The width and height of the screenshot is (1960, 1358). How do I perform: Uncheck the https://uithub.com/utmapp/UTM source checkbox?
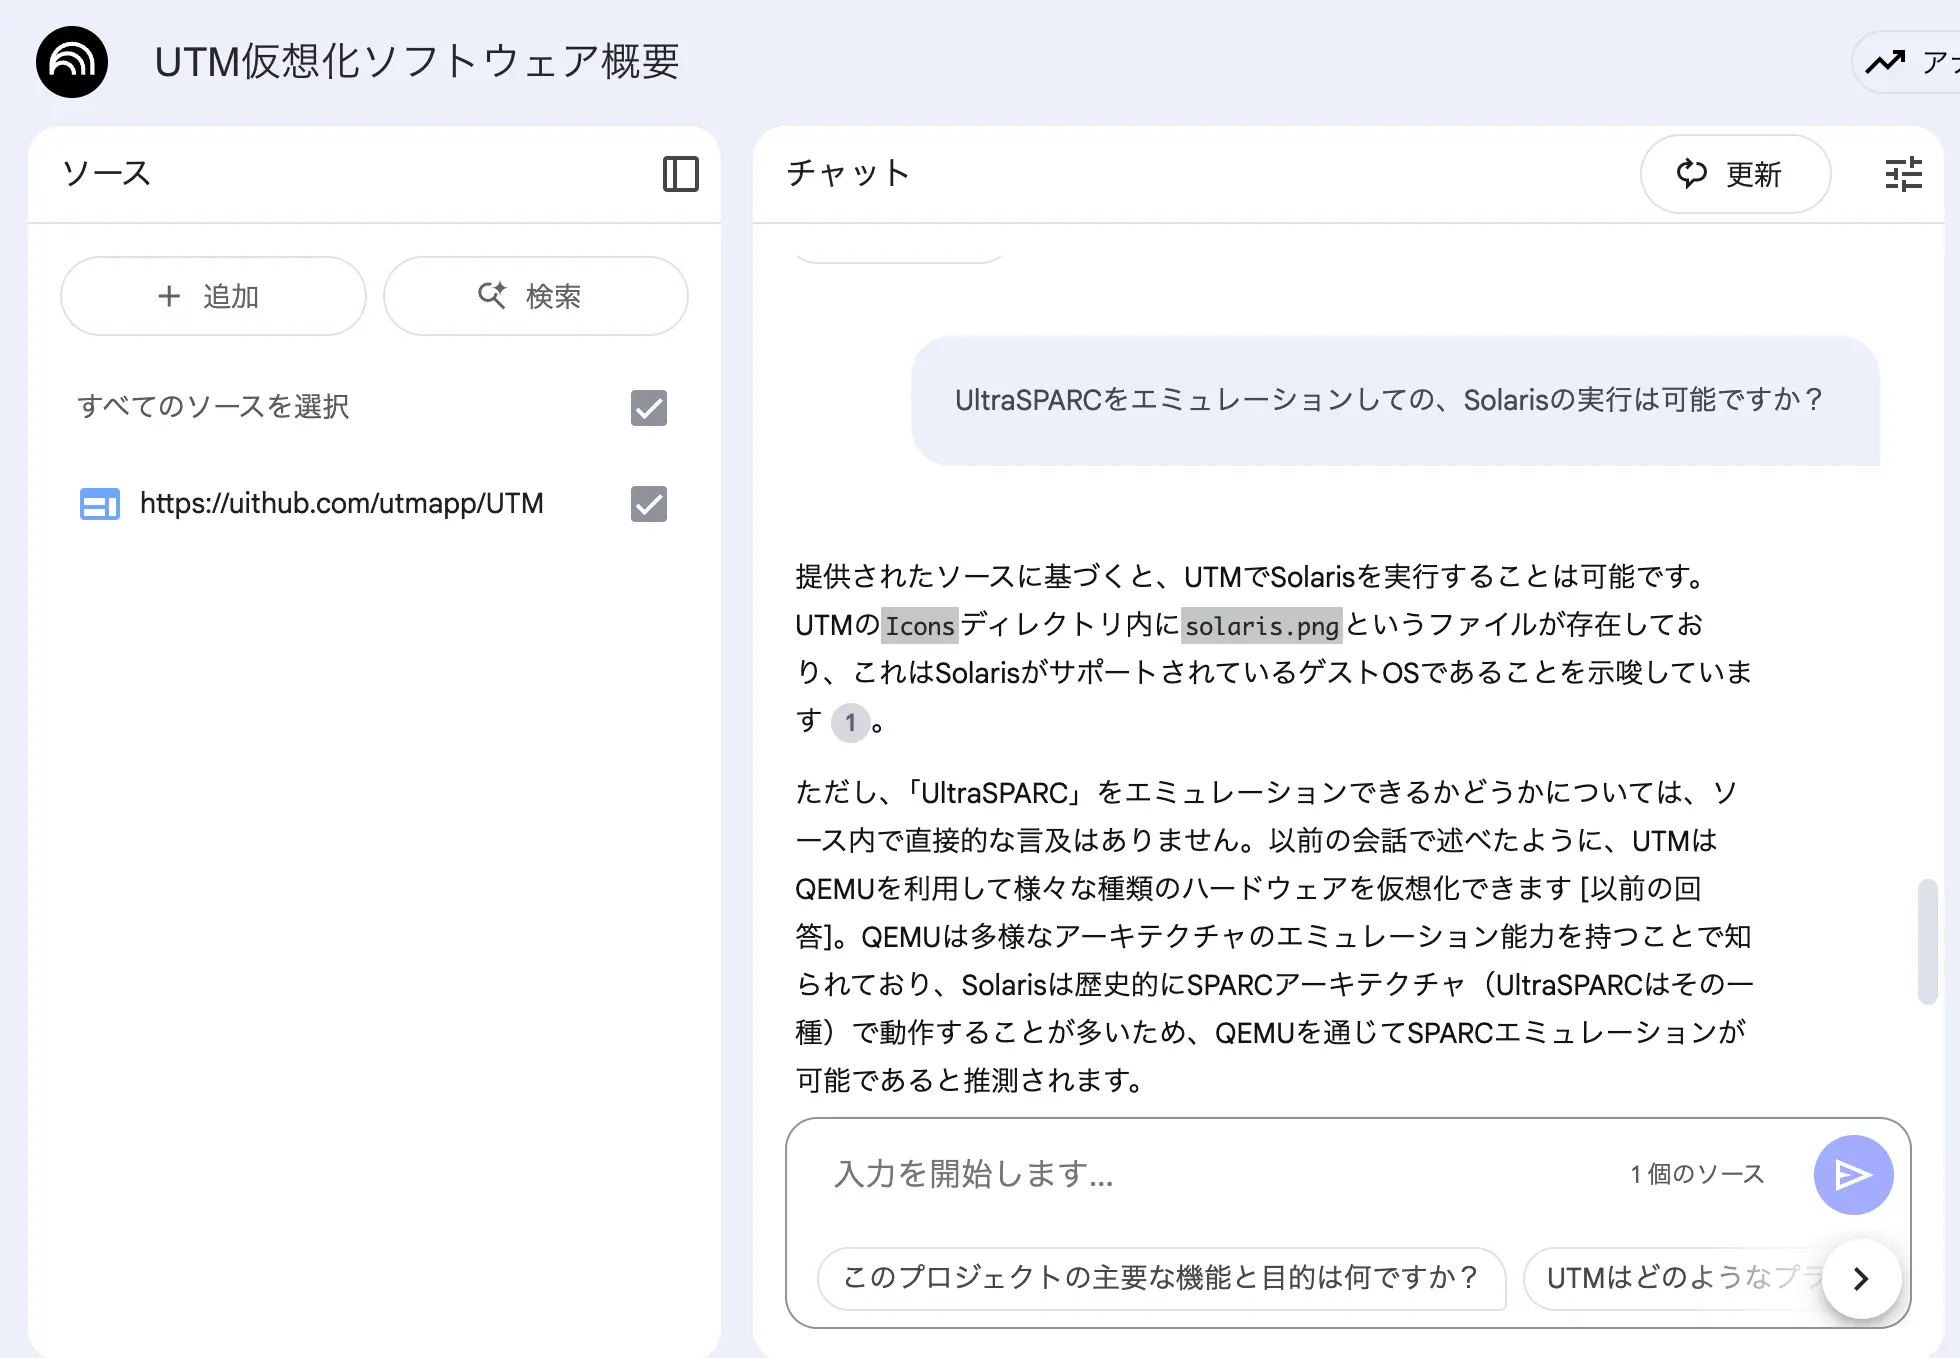[x=649, y=504]
